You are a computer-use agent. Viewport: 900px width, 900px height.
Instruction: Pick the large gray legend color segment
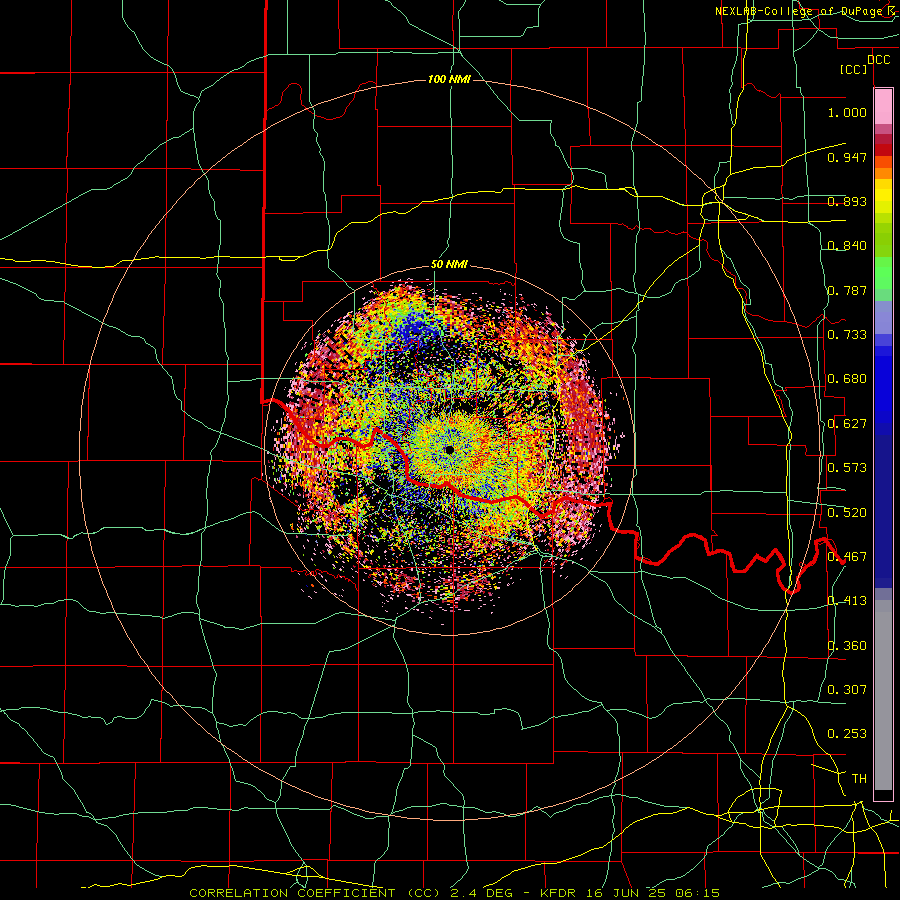tap(883, 695)
